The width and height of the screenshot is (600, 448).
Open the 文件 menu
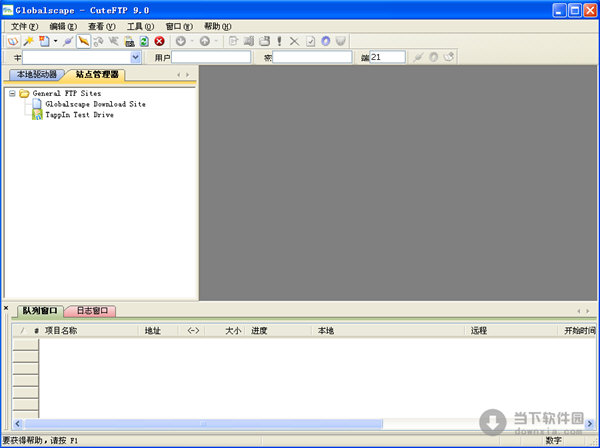24,25
